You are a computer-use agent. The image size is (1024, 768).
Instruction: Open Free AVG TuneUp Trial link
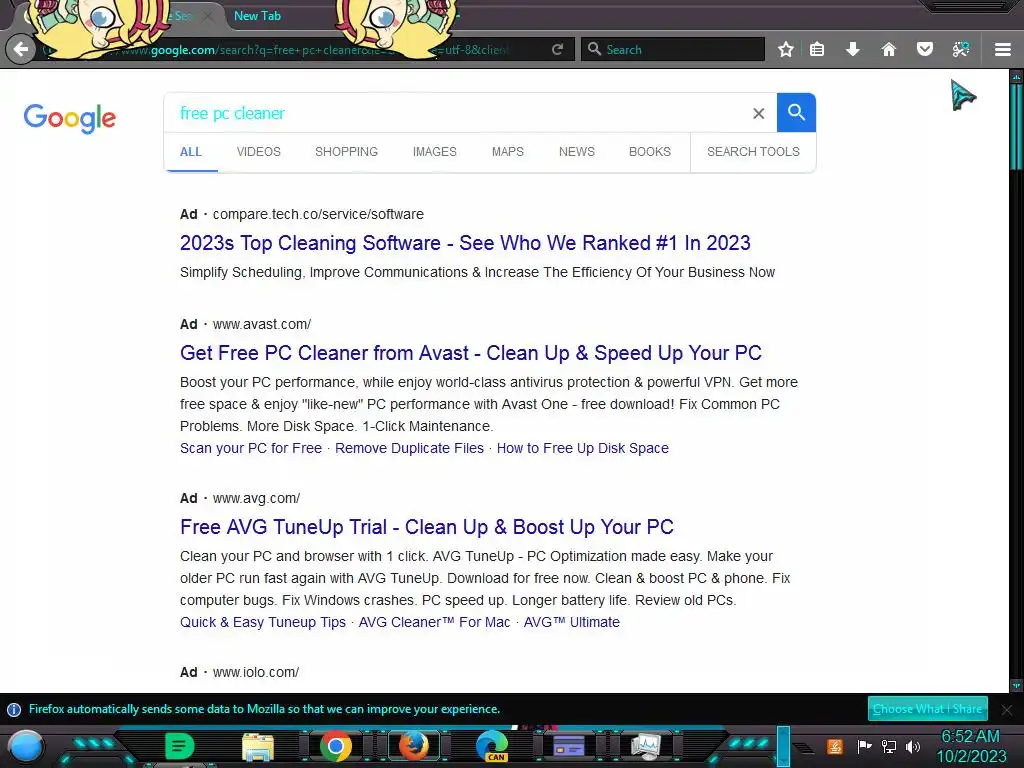pos(426,527)
